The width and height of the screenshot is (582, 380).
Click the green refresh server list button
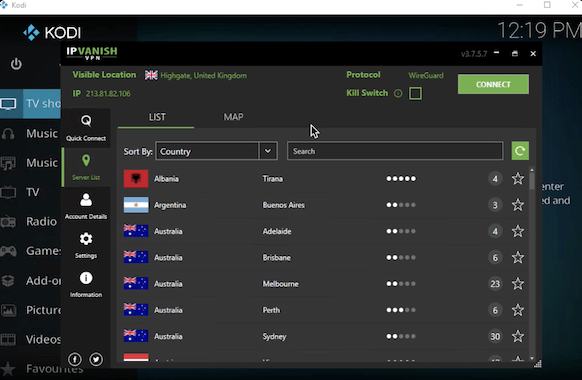(x=520, y=151)
